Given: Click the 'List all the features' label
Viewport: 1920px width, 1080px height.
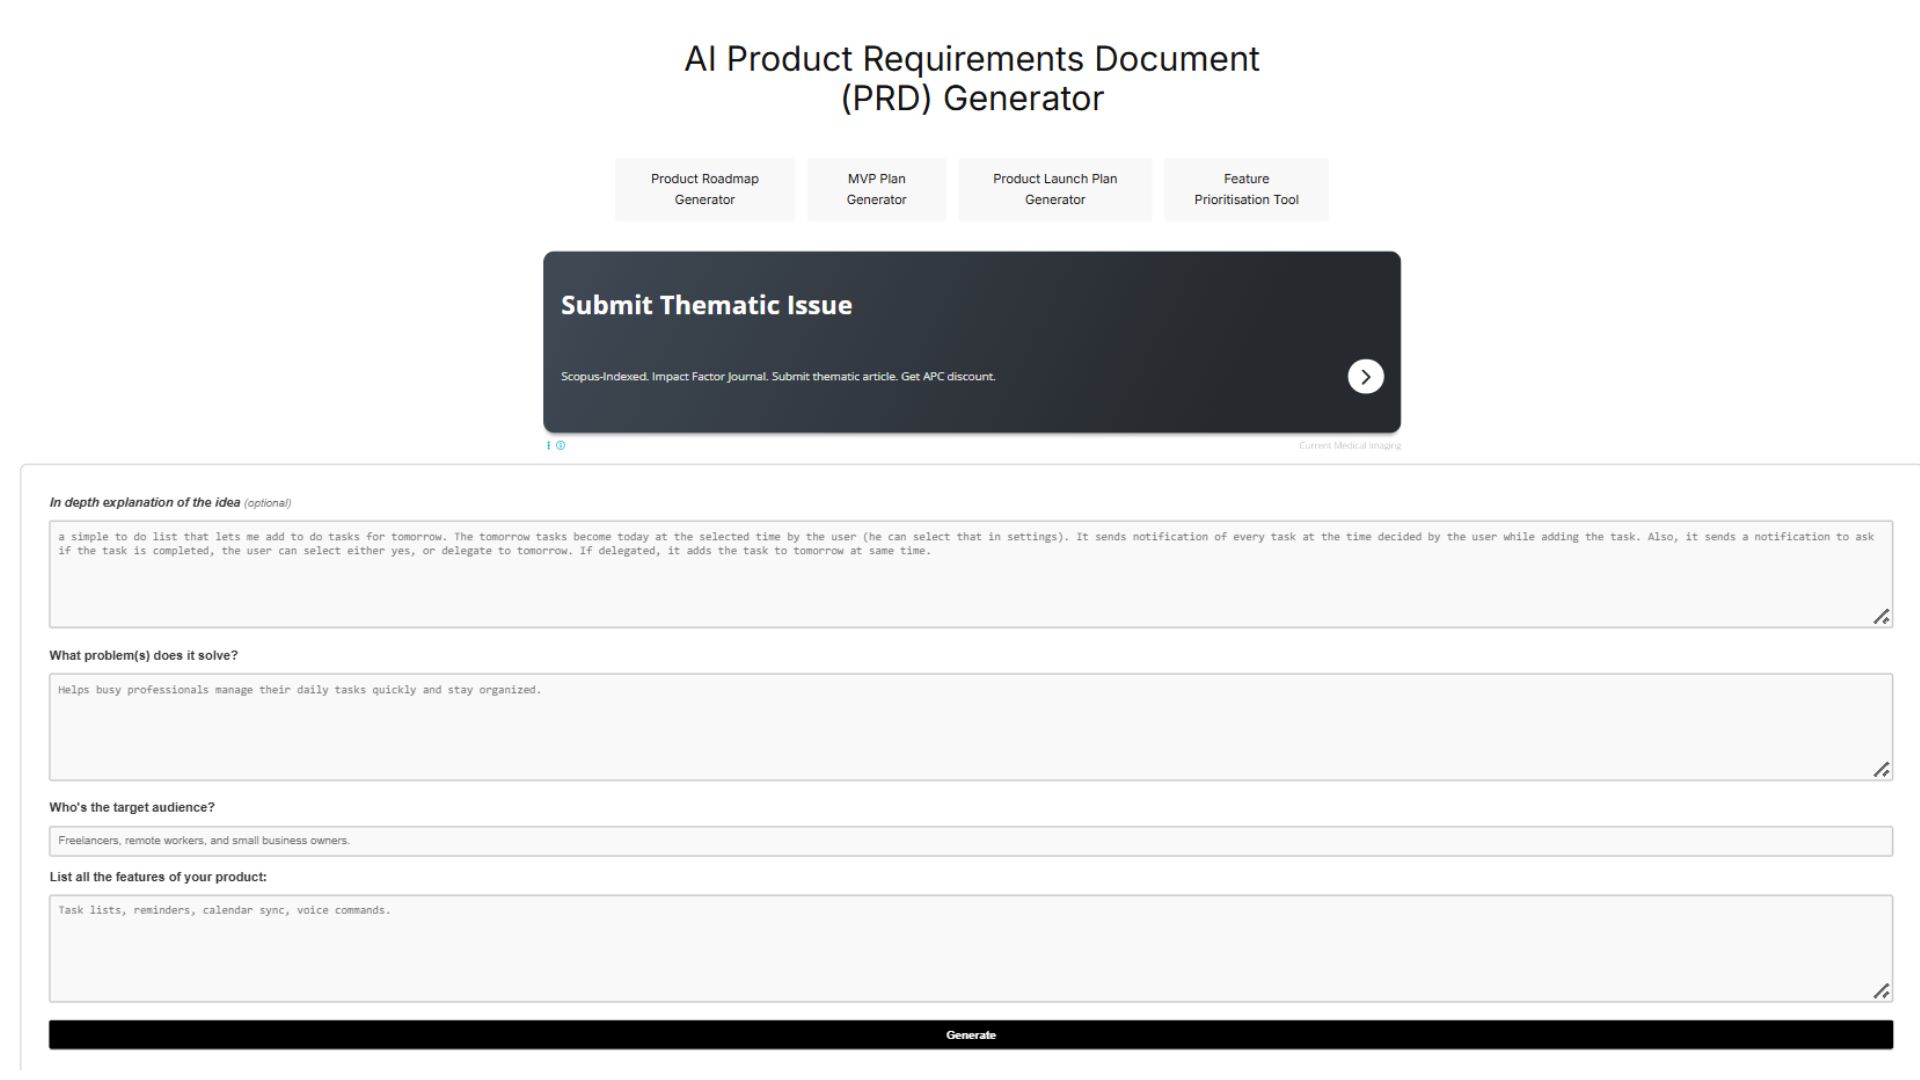Looking at the screenshot, I should (158, 877).
